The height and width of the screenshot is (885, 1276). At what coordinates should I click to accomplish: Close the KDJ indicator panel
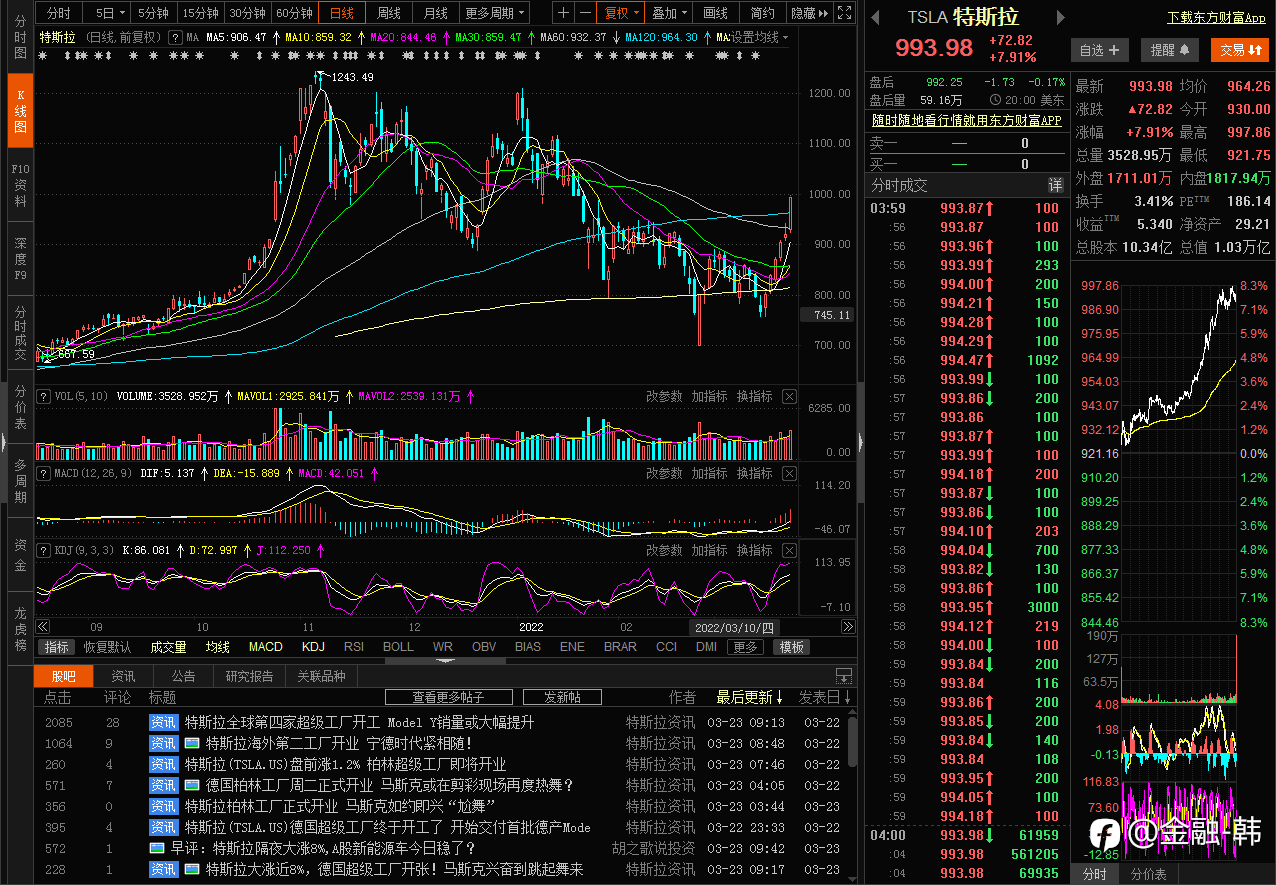[x=789, y=550]
